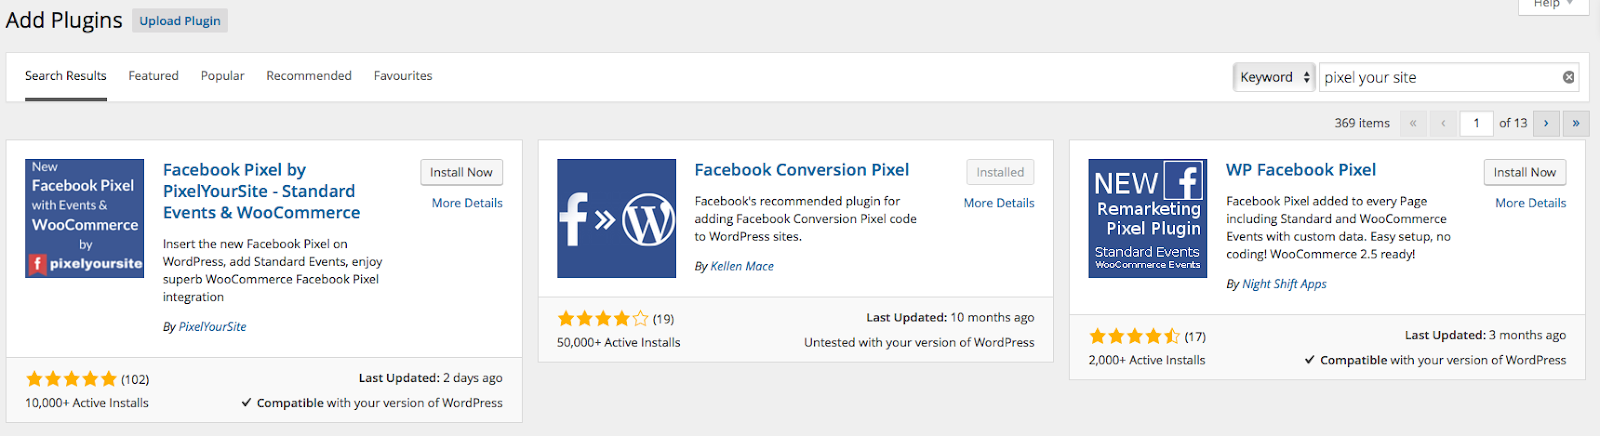This screenshot has width=1600, height=436.
Task: Switch to the Featured tab
Action: 153,76
